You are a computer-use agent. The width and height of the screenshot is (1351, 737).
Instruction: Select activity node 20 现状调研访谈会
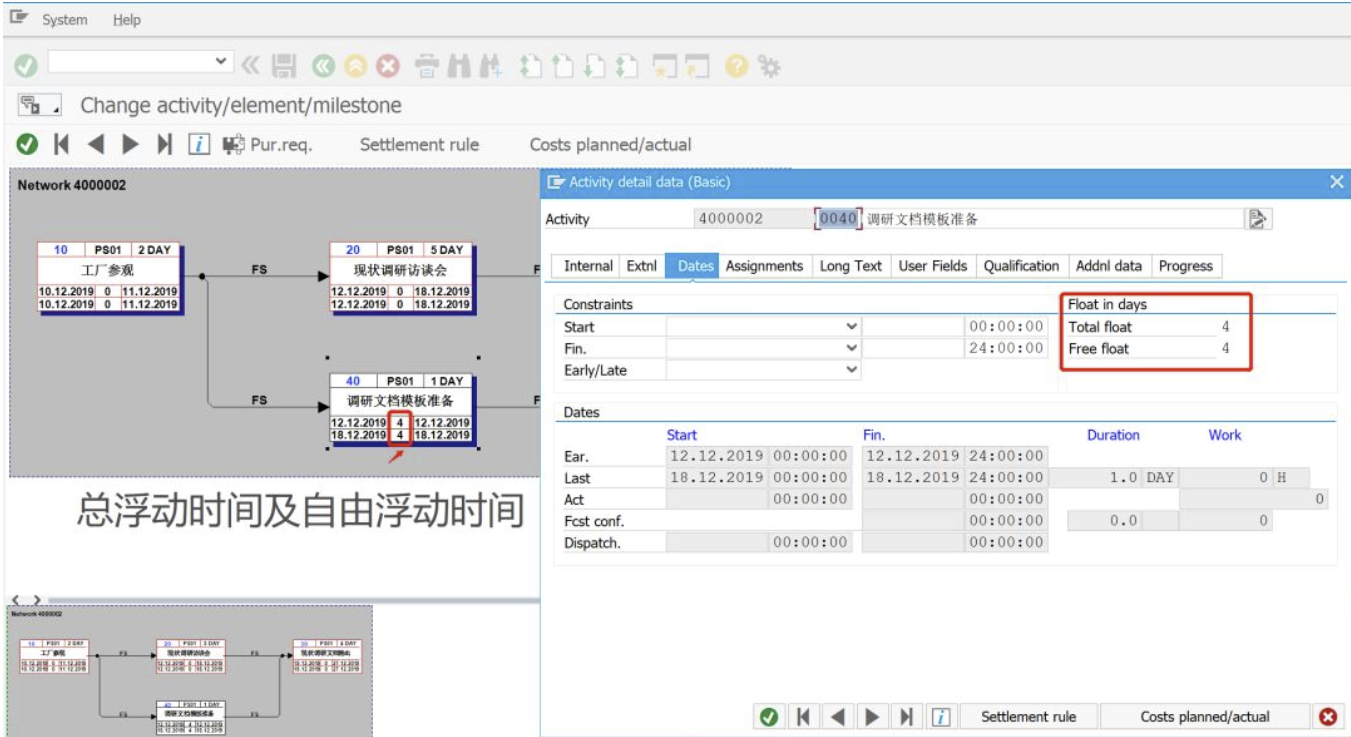coord(402,277)
